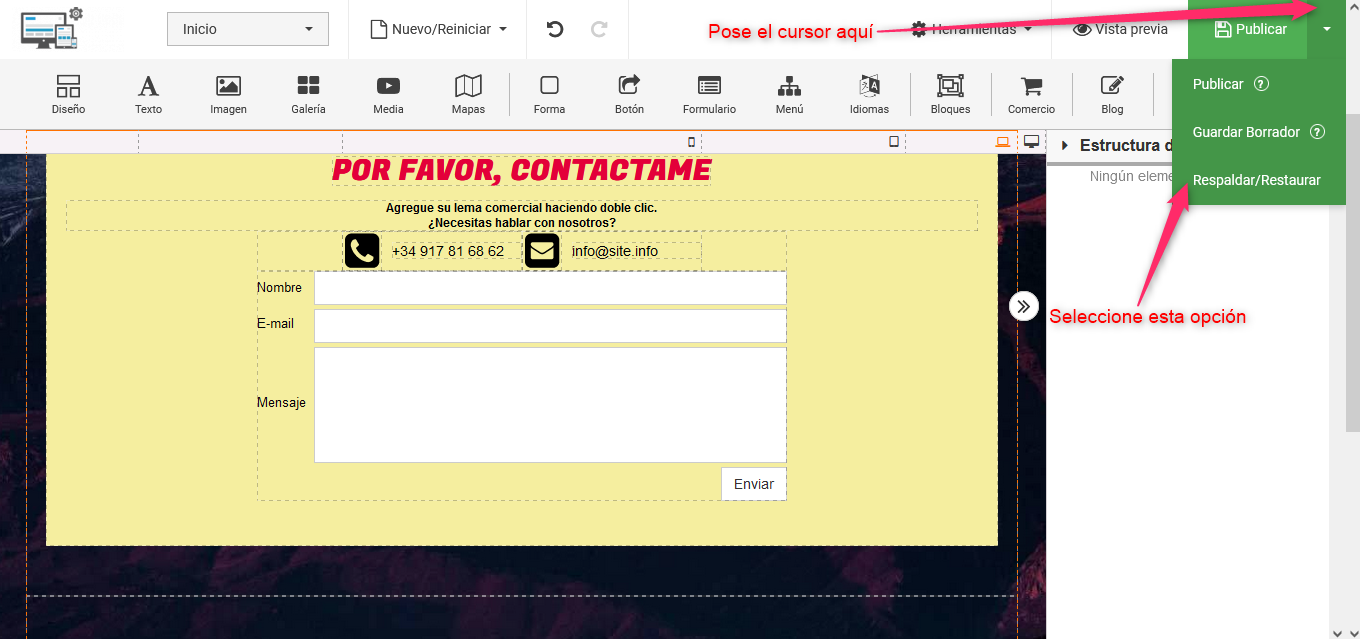This screenshot has height=639, width=1360.
Task: Open the Diseño layout tool
Action: pos(68,95)
